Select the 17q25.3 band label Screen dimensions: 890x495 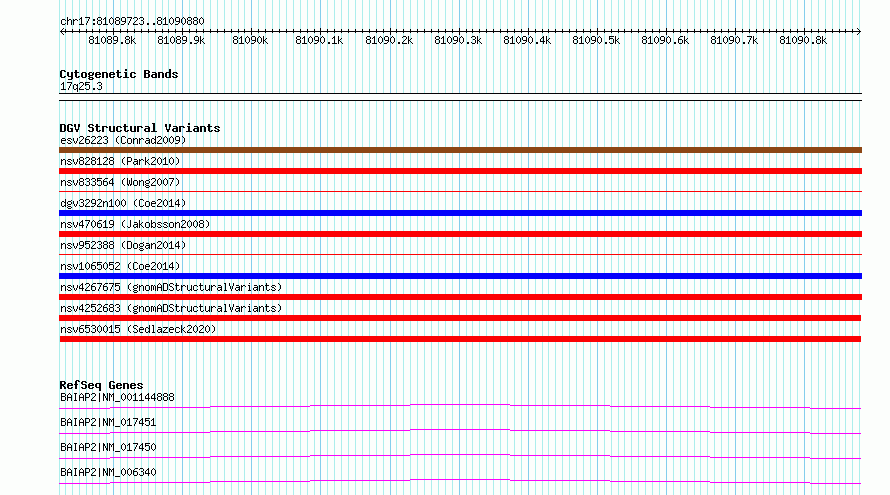click(x=81, y=86)
